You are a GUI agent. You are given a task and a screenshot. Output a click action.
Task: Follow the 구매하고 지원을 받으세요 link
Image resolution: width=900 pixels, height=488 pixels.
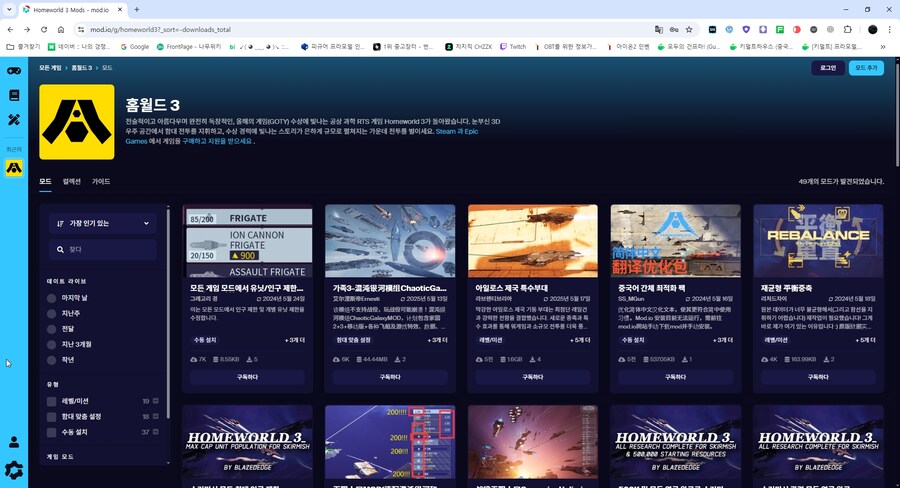tap(217, 141)
